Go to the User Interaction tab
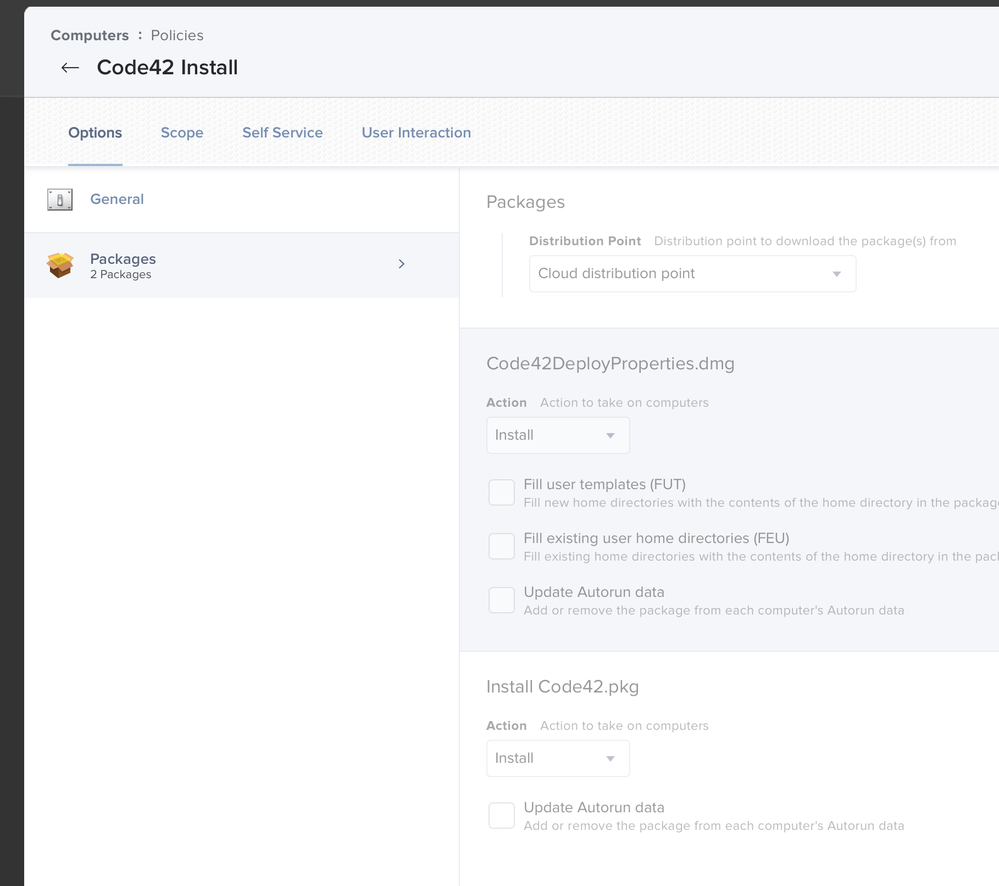The height and width of the screenshot is (886, 999). pos(416,132)
